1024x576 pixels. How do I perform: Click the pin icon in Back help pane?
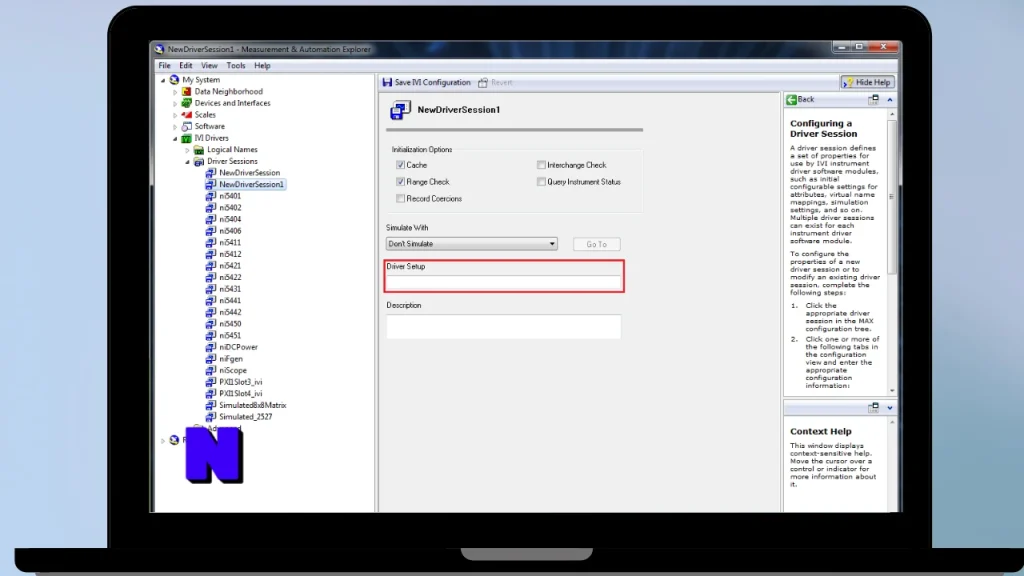[x=873, y=99]
